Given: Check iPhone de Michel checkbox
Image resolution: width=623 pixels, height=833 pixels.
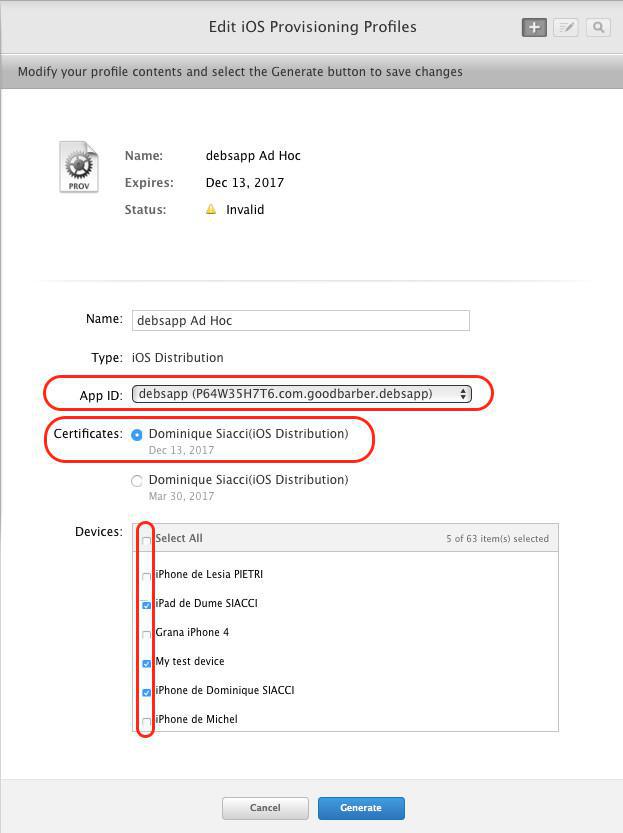Looking at the screenshot, I should pos(146,721).
